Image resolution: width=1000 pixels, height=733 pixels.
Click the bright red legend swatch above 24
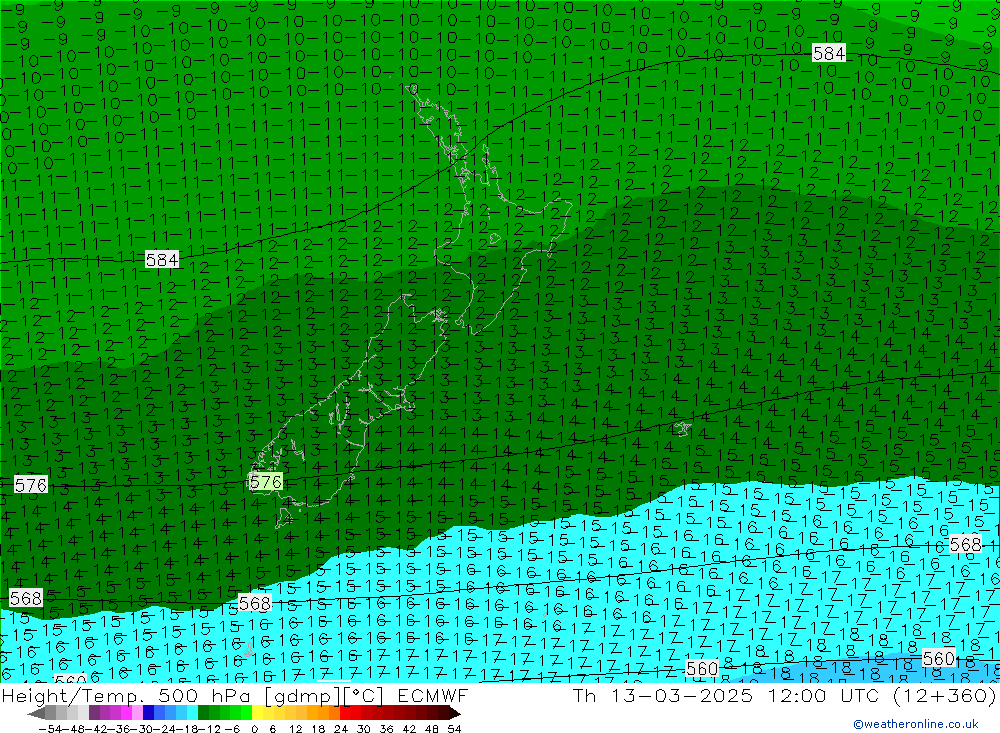click(x=345, y=713)
